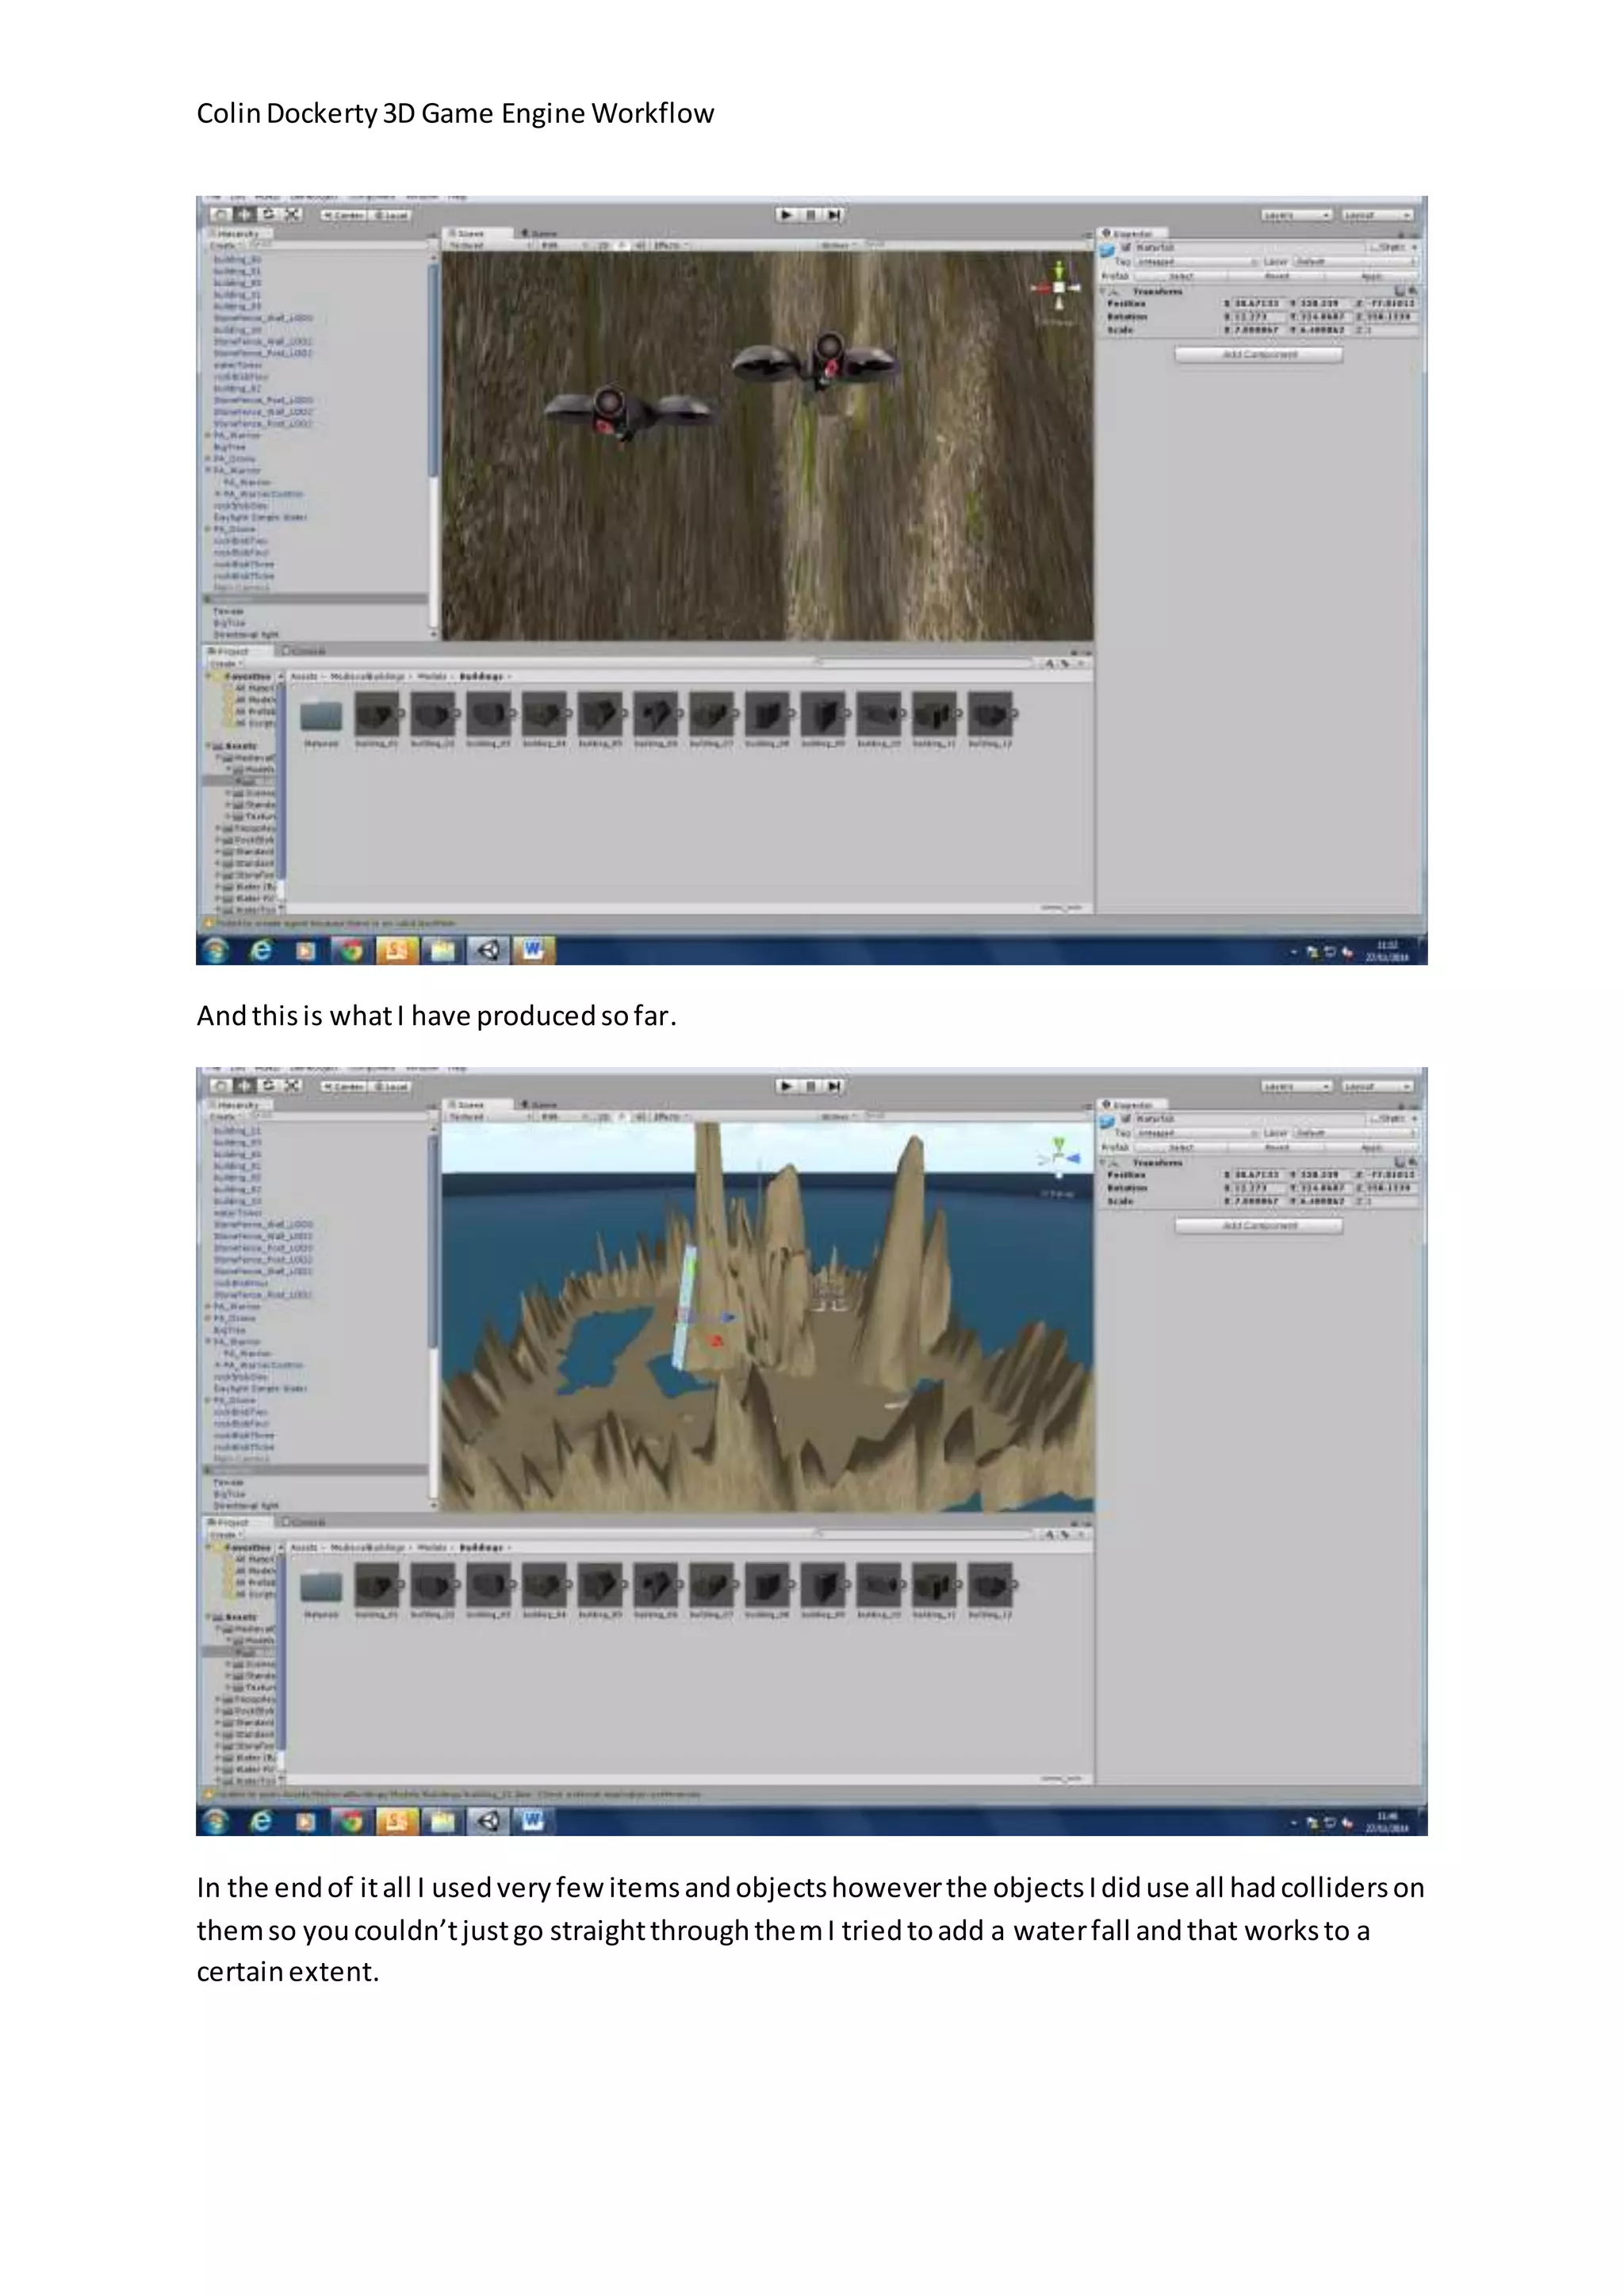This screenshot has width=1624, height=2296.
Task: Open the Transform gear menu in the drone screenshot
Action: coord(1412,291)
